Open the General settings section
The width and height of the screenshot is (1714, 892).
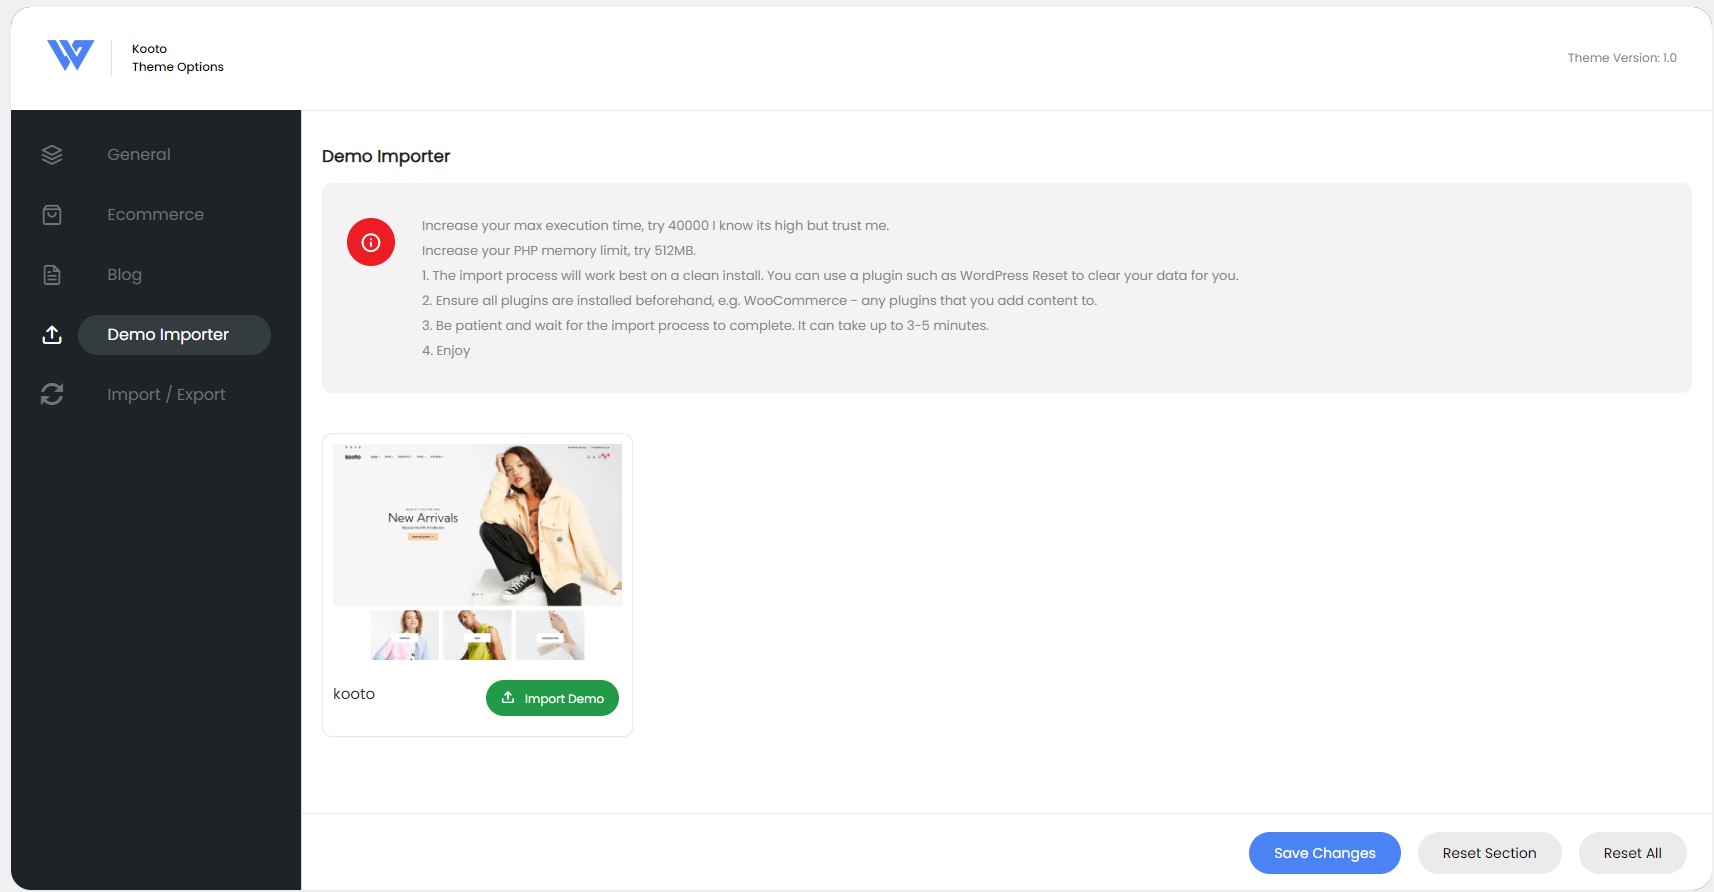139,155
